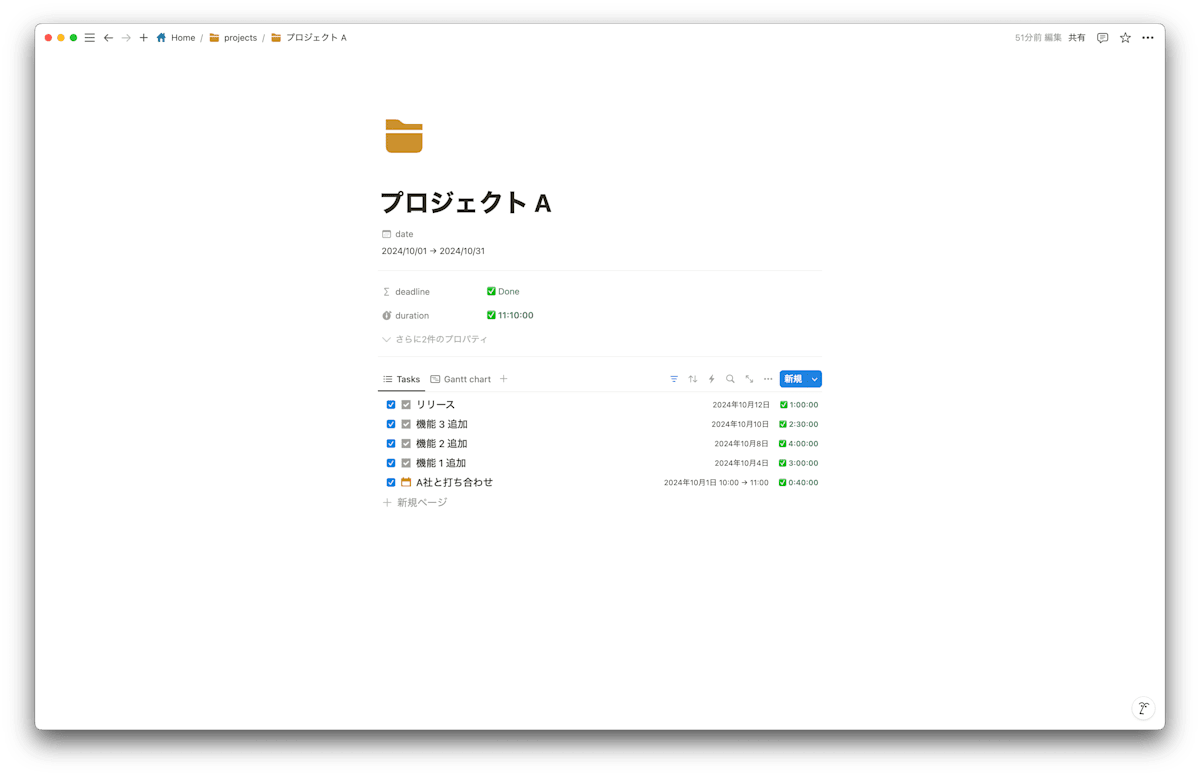Click the blue 新規 button
The height and width of the screenshot is (776, 1200).
[x=794, y=379]
